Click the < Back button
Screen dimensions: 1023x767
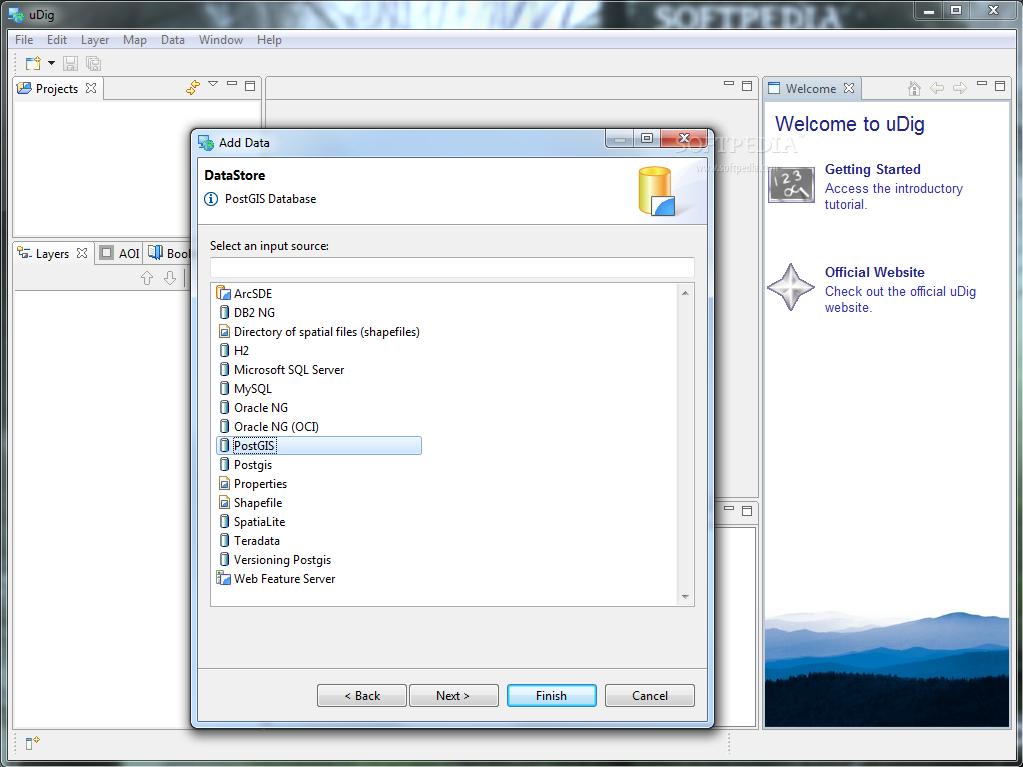(x=362, y=695)
